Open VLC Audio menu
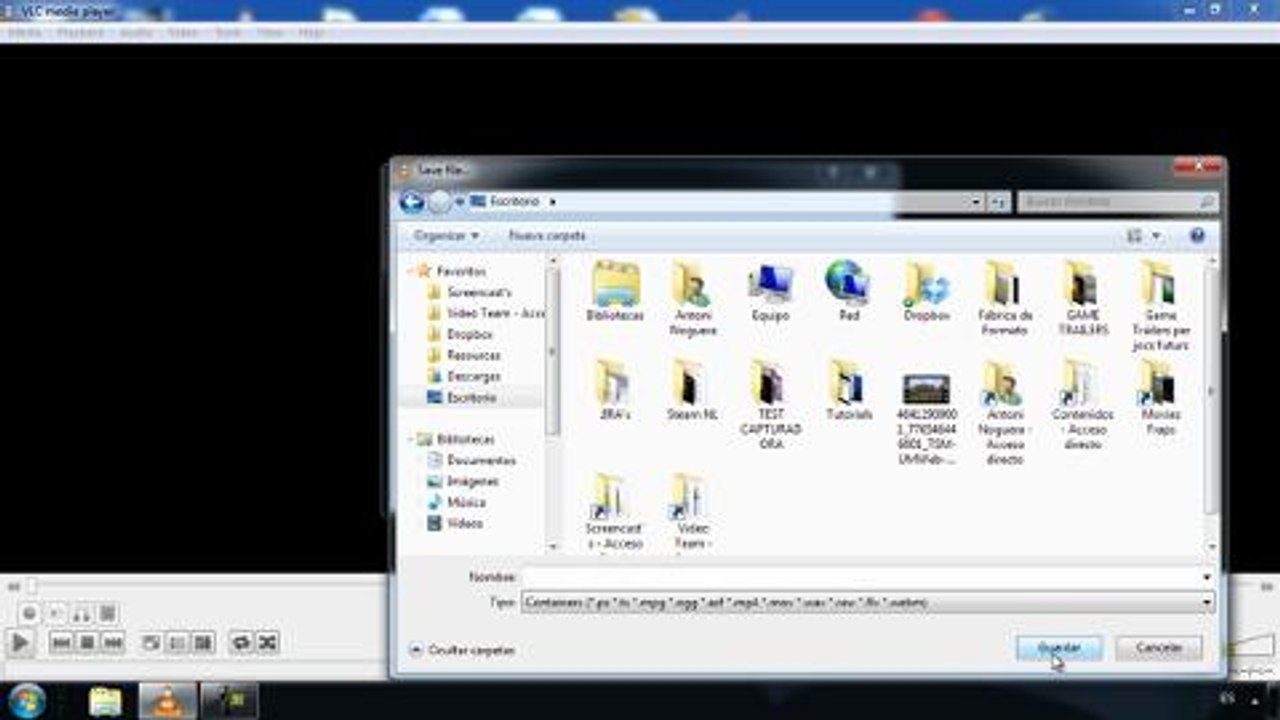The width and height of the screenshot is (1280, 720). (136, 33)
